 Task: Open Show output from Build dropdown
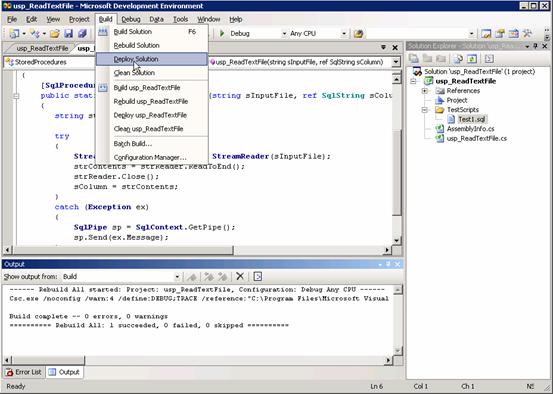(177, 277)
